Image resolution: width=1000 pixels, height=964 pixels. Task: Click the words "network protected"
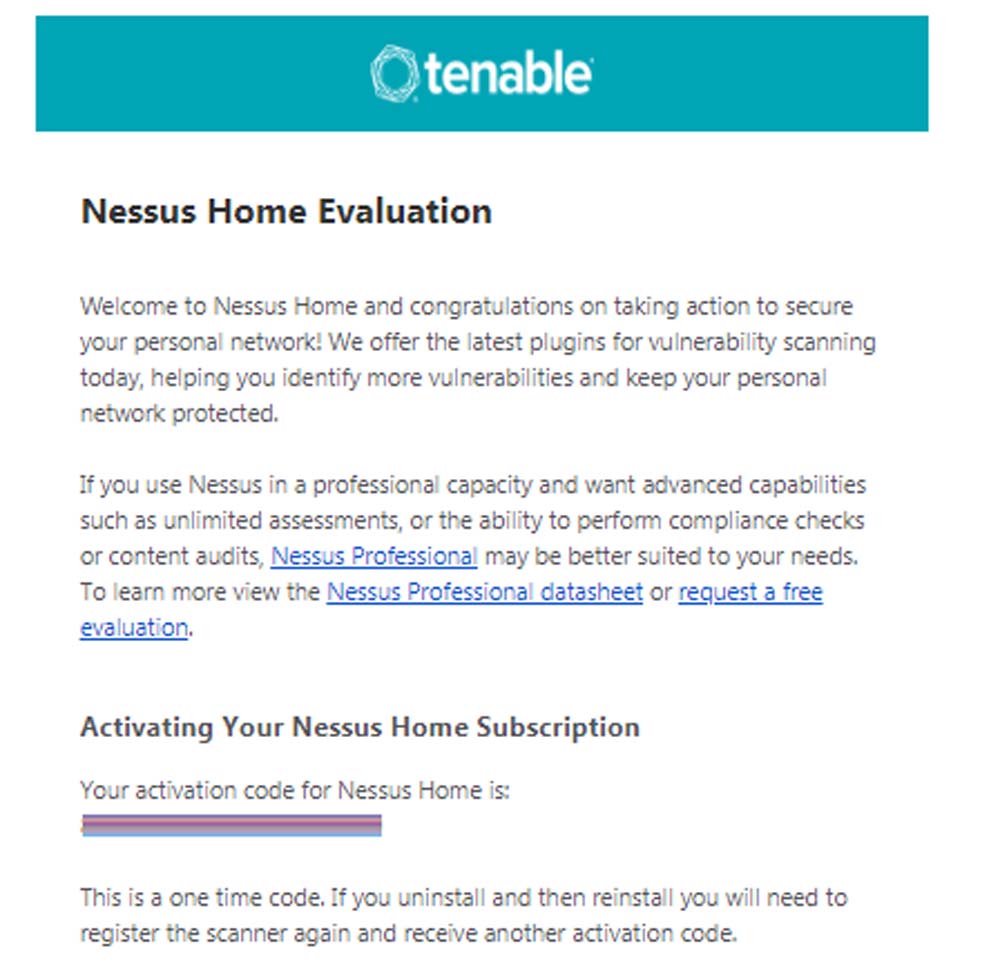(178, 414)
